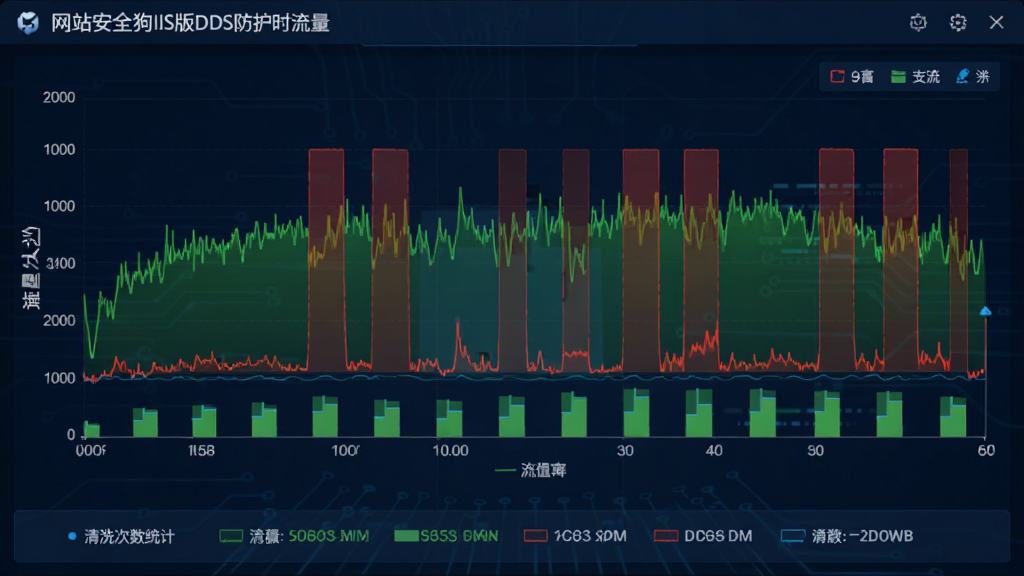1024x576 pixels.
Task: Toggle the red '9高' legend series
Action: [x=852, y=76]
